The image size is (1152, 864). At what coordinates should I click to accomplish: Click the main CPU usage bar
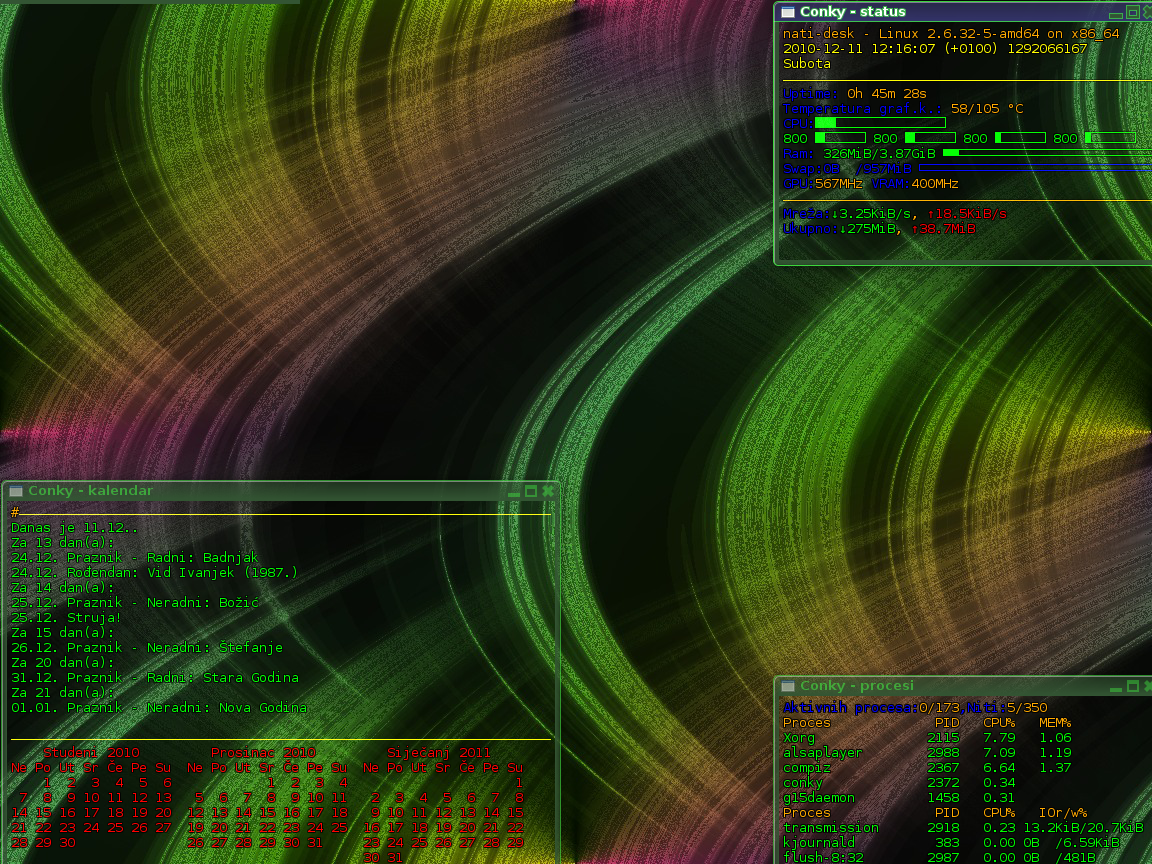[x=880, y=123]
